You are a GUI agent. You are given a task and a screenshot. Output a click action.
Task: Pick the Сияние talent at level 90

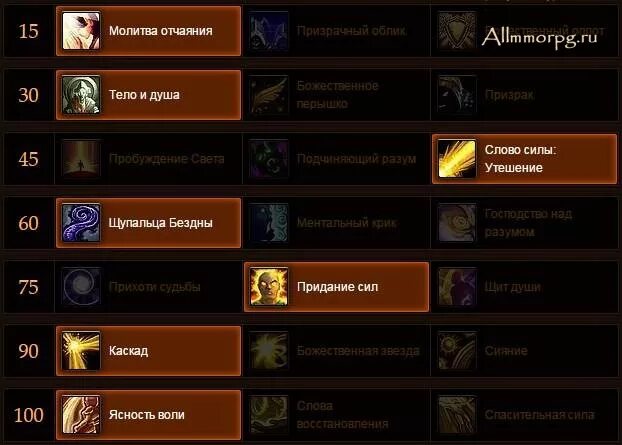click(x=524, y=351)
